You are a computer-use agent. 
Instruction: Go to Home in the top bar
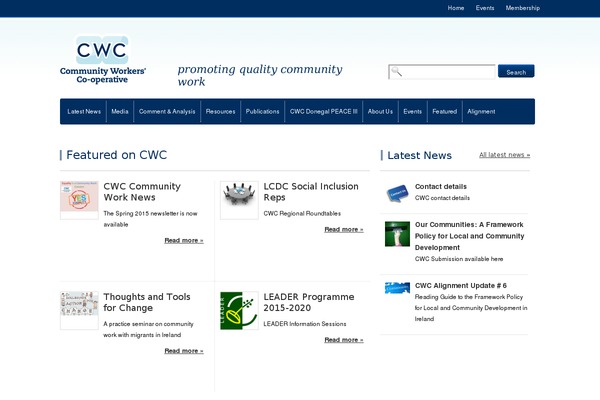click(456, 8)
